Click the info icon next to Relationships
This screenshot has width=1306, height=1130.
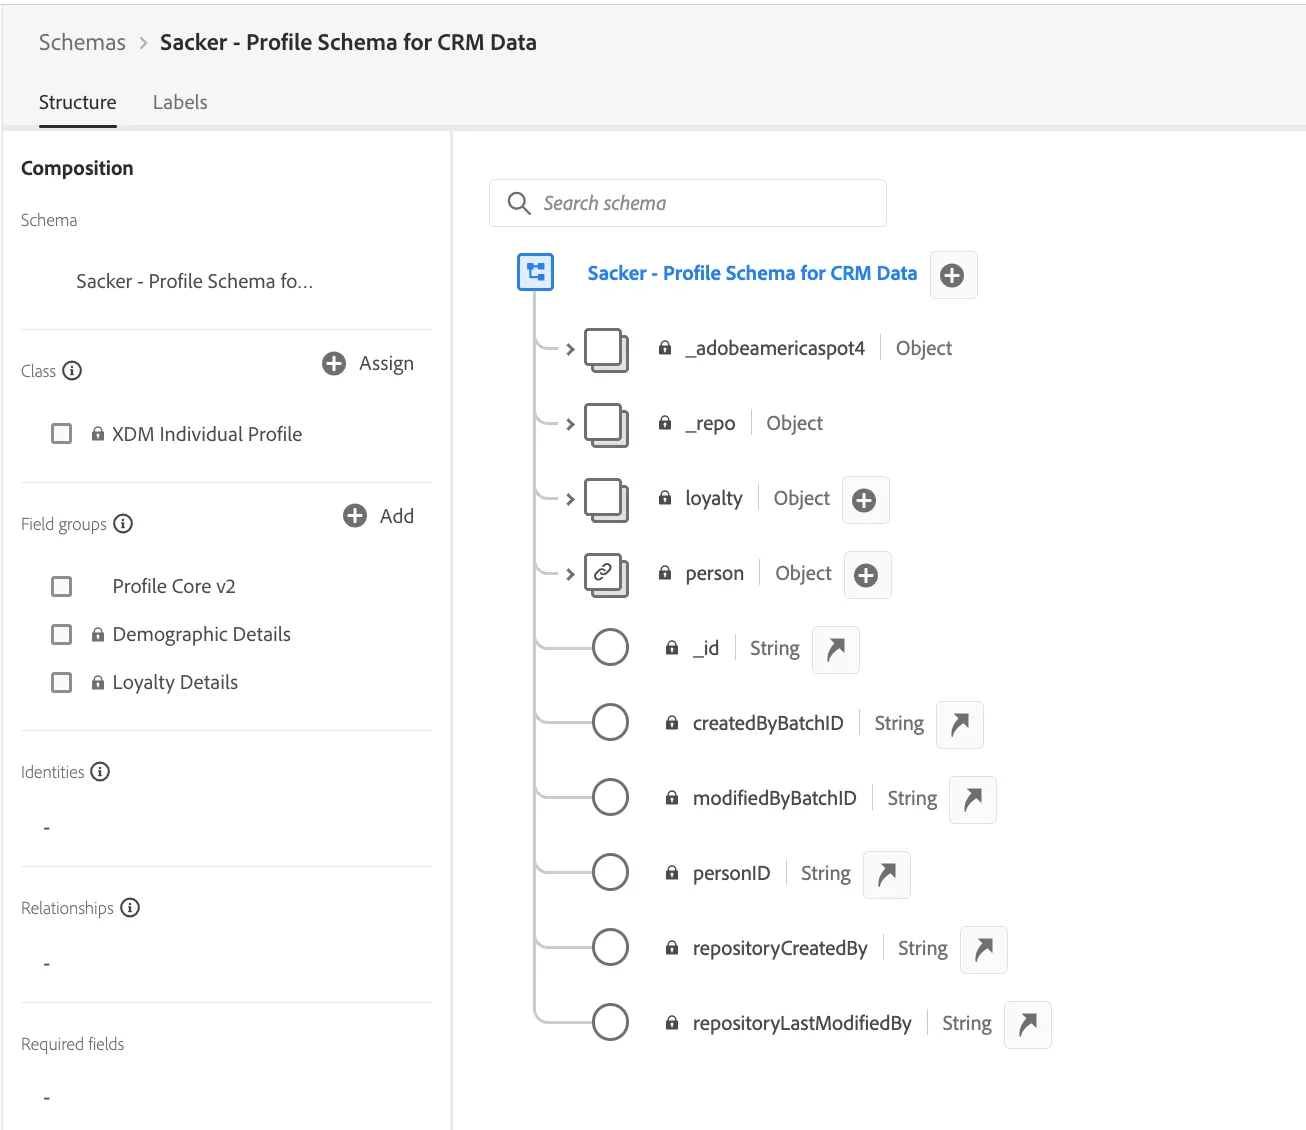tap(130, 908)
